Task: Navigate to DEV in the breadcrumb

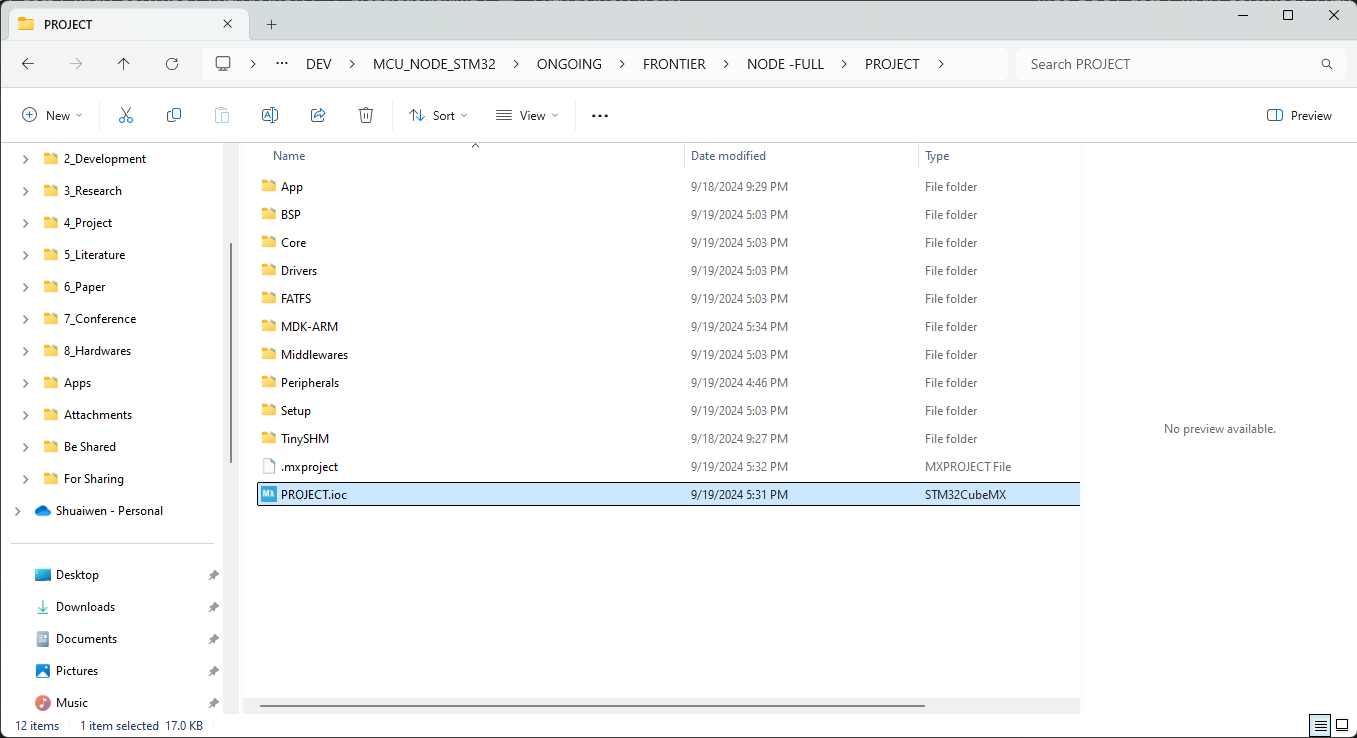Action: (319, 64)
